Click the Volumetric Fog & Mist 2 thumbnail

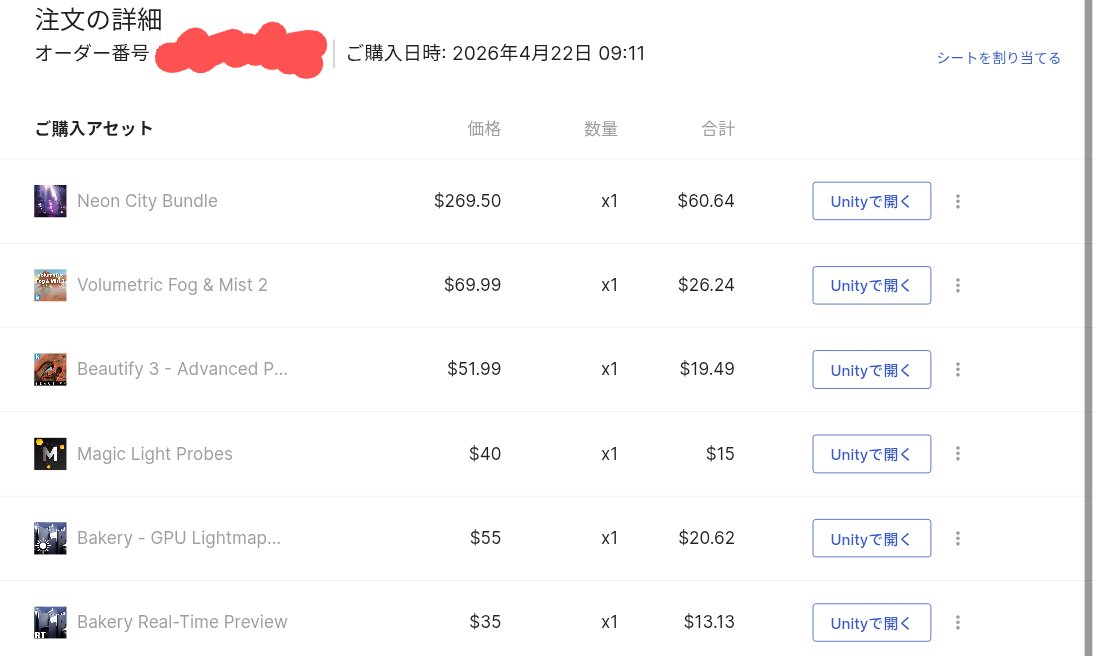[x=50, y=284]
